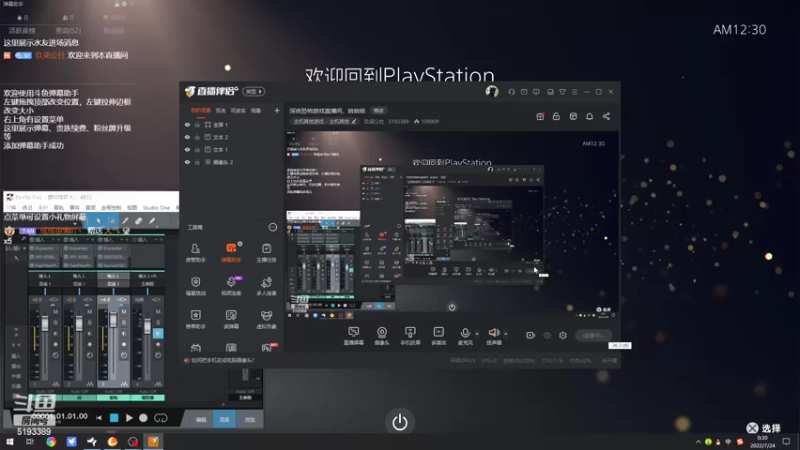800x450 pixels.
Task: Open the 虚拟形象 bear-face tool
Action: [x=266, y=319]
